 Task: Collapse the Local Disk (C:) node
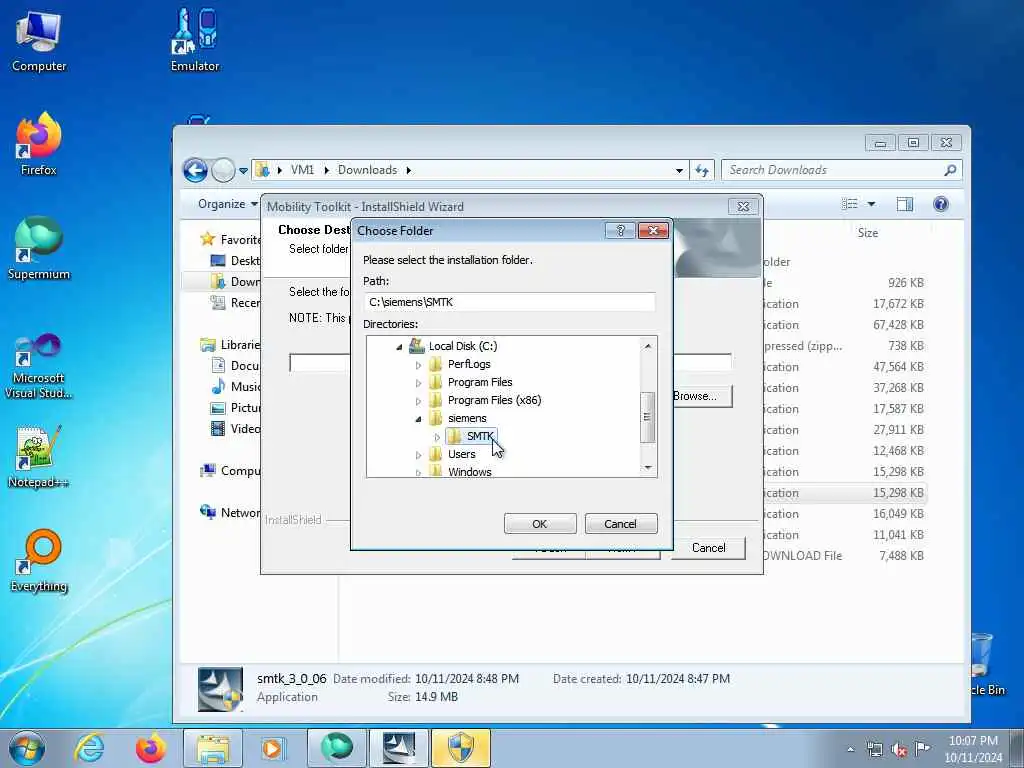(x=399, y=347)
